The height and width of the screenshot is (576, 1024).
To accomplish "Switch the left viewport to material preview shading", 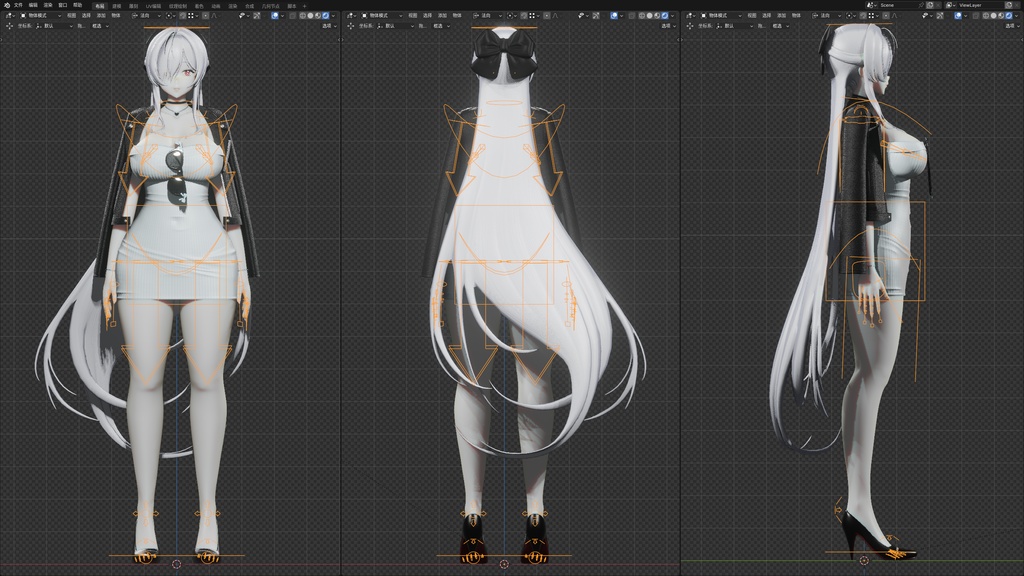I will click(x=319, y=16).
